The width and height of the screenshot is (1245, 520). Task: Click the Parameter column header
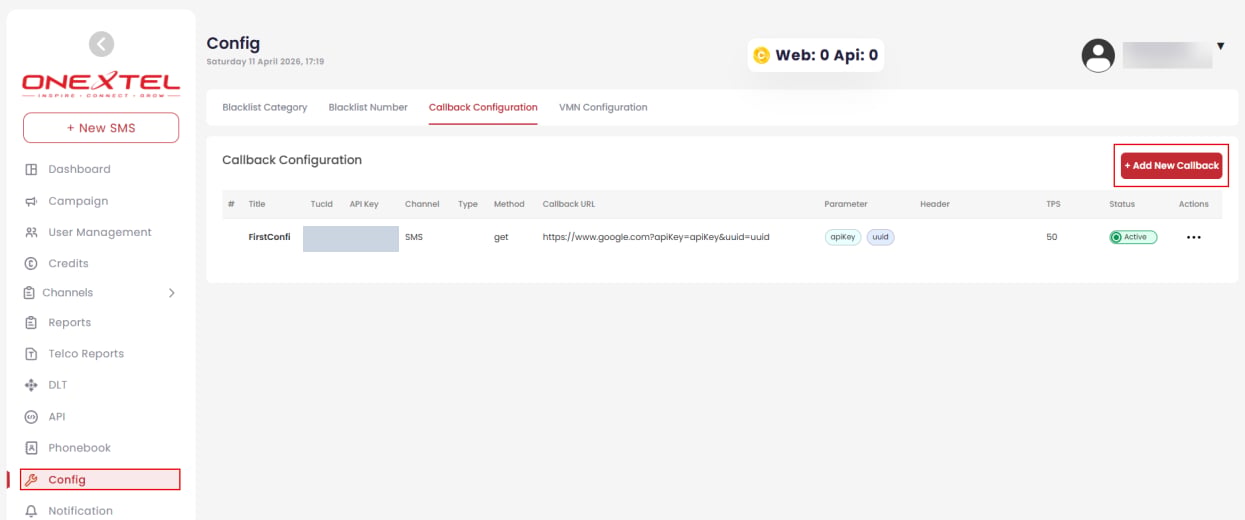(846, 204)
